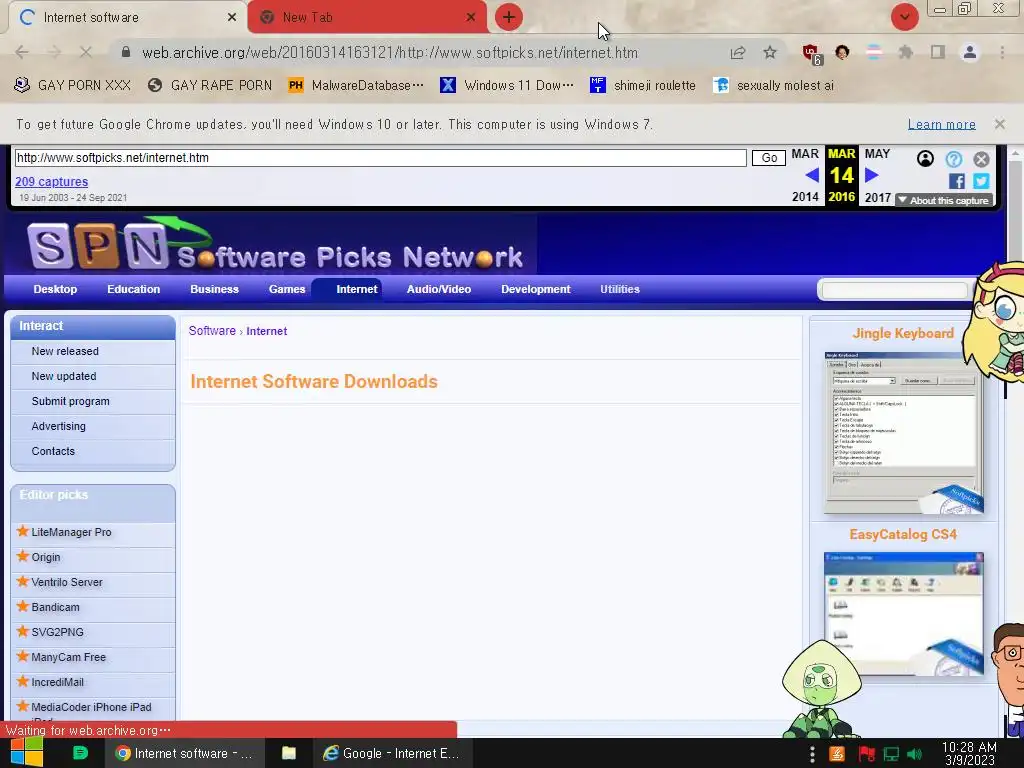Click the SPN Software Picks Network logo

pos(274,245)
